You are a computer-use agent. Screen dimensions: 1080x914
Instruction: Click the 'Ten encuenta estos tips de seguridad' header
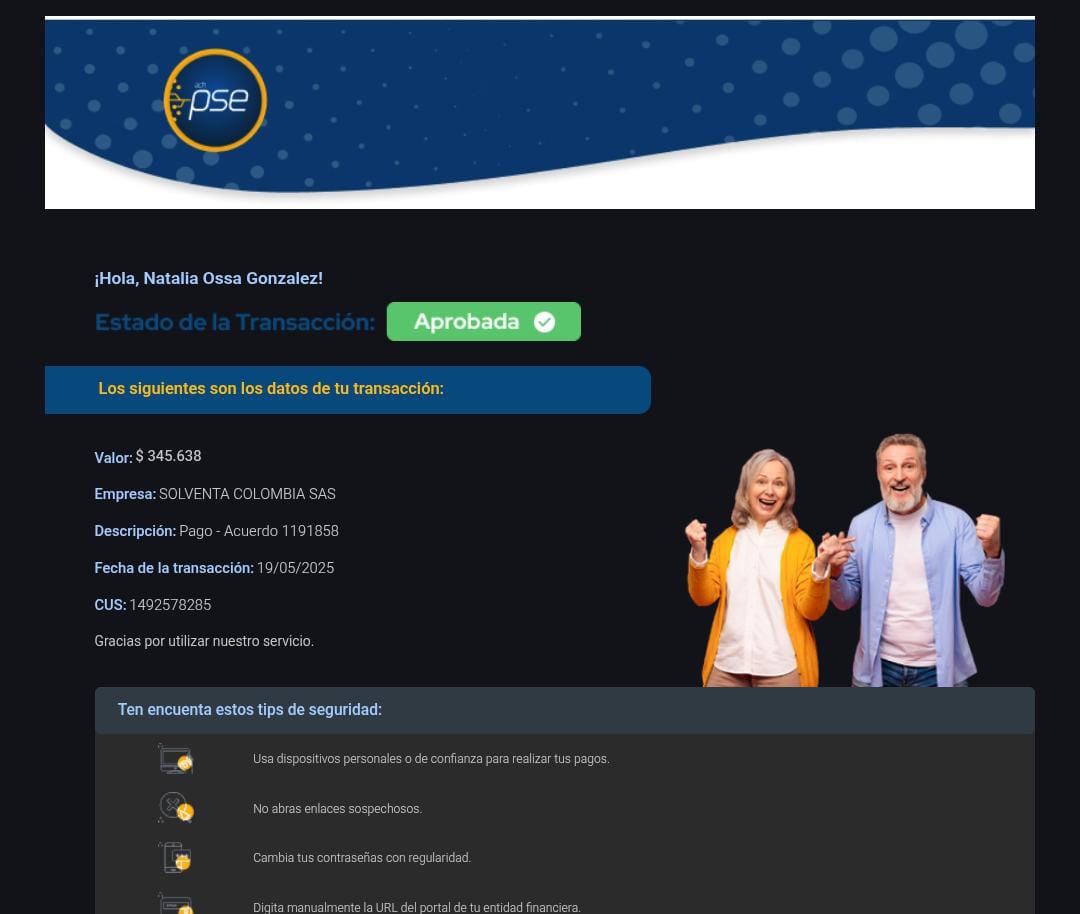tap(250, 710)
